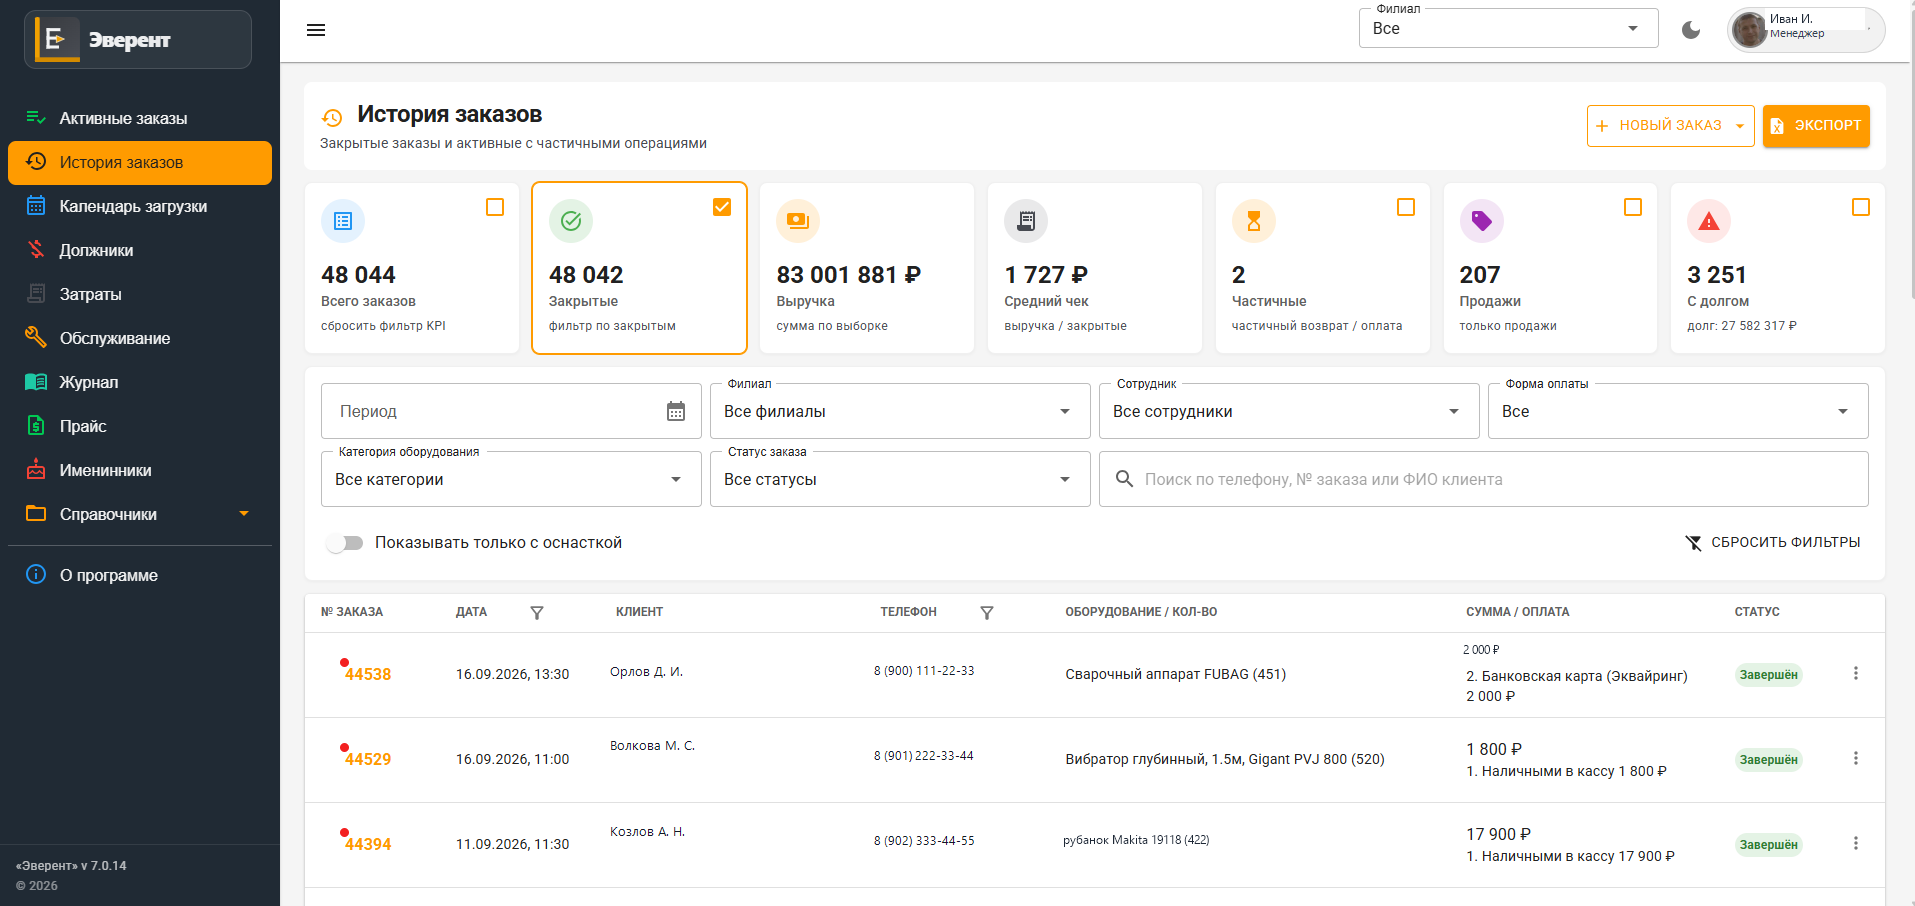1915x906 pixels.
Task: Open Должники in sidebar
Action: pyautogui.click(x=140, y=250)
